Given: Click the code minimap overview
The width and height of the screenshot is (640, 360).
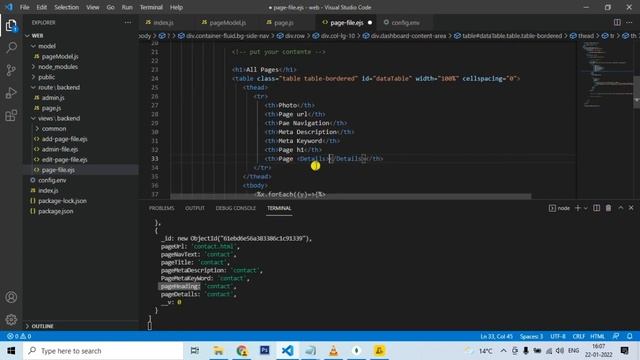Looking at the screenshot, I should (x=604, y=76).
